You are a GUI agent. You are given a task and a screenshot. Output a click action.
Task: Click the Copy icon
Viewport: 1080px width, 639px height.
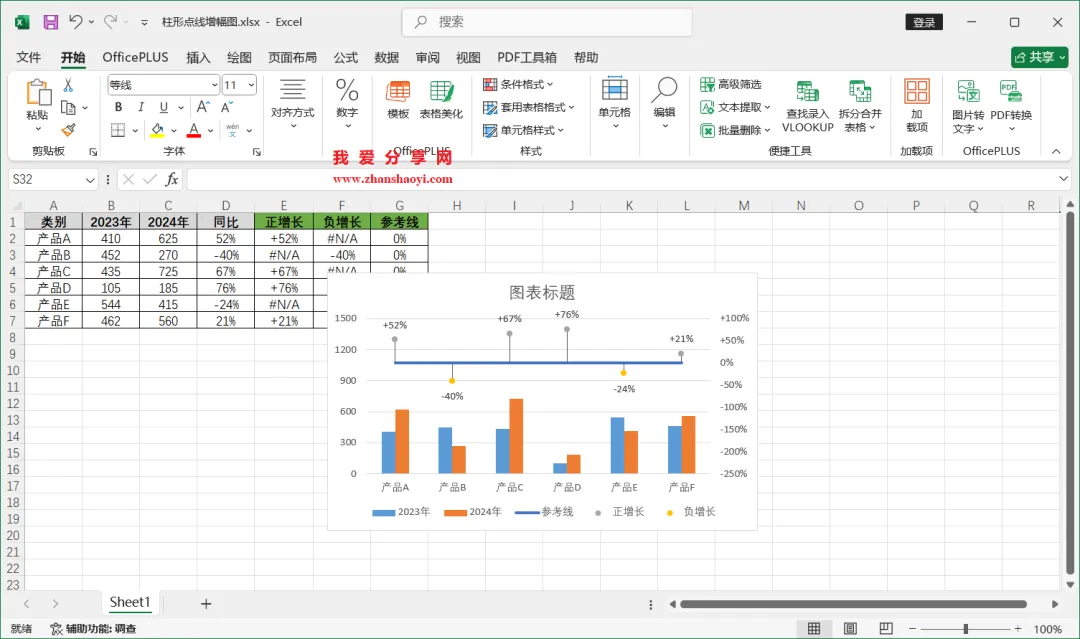point(68,107)
